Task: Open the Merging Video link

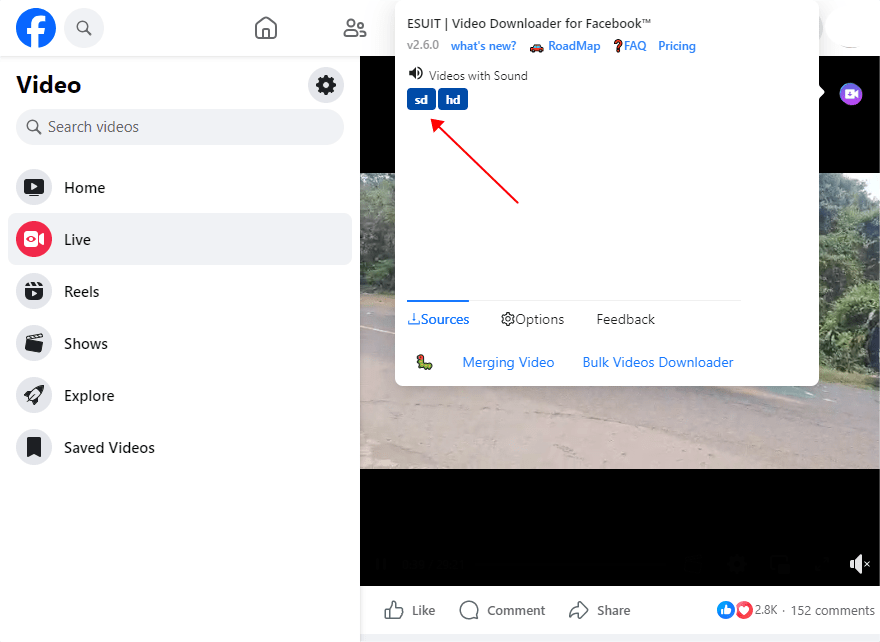Action: coord(508,362)
